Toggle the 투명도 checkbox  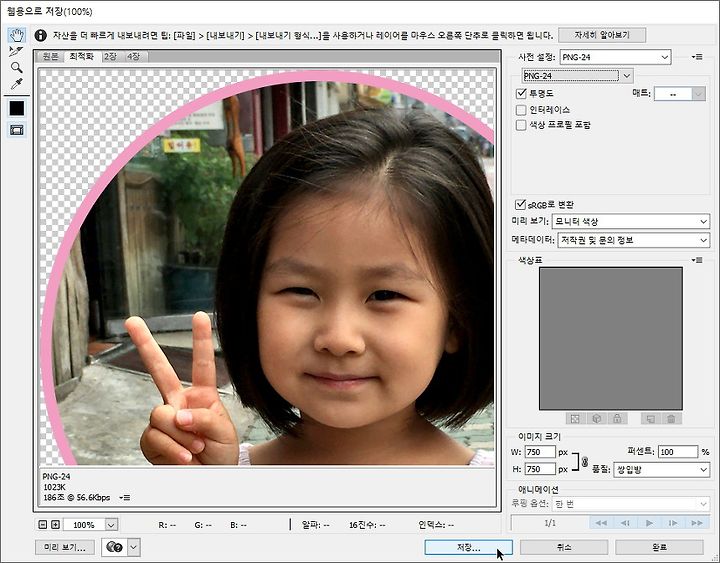521,94
